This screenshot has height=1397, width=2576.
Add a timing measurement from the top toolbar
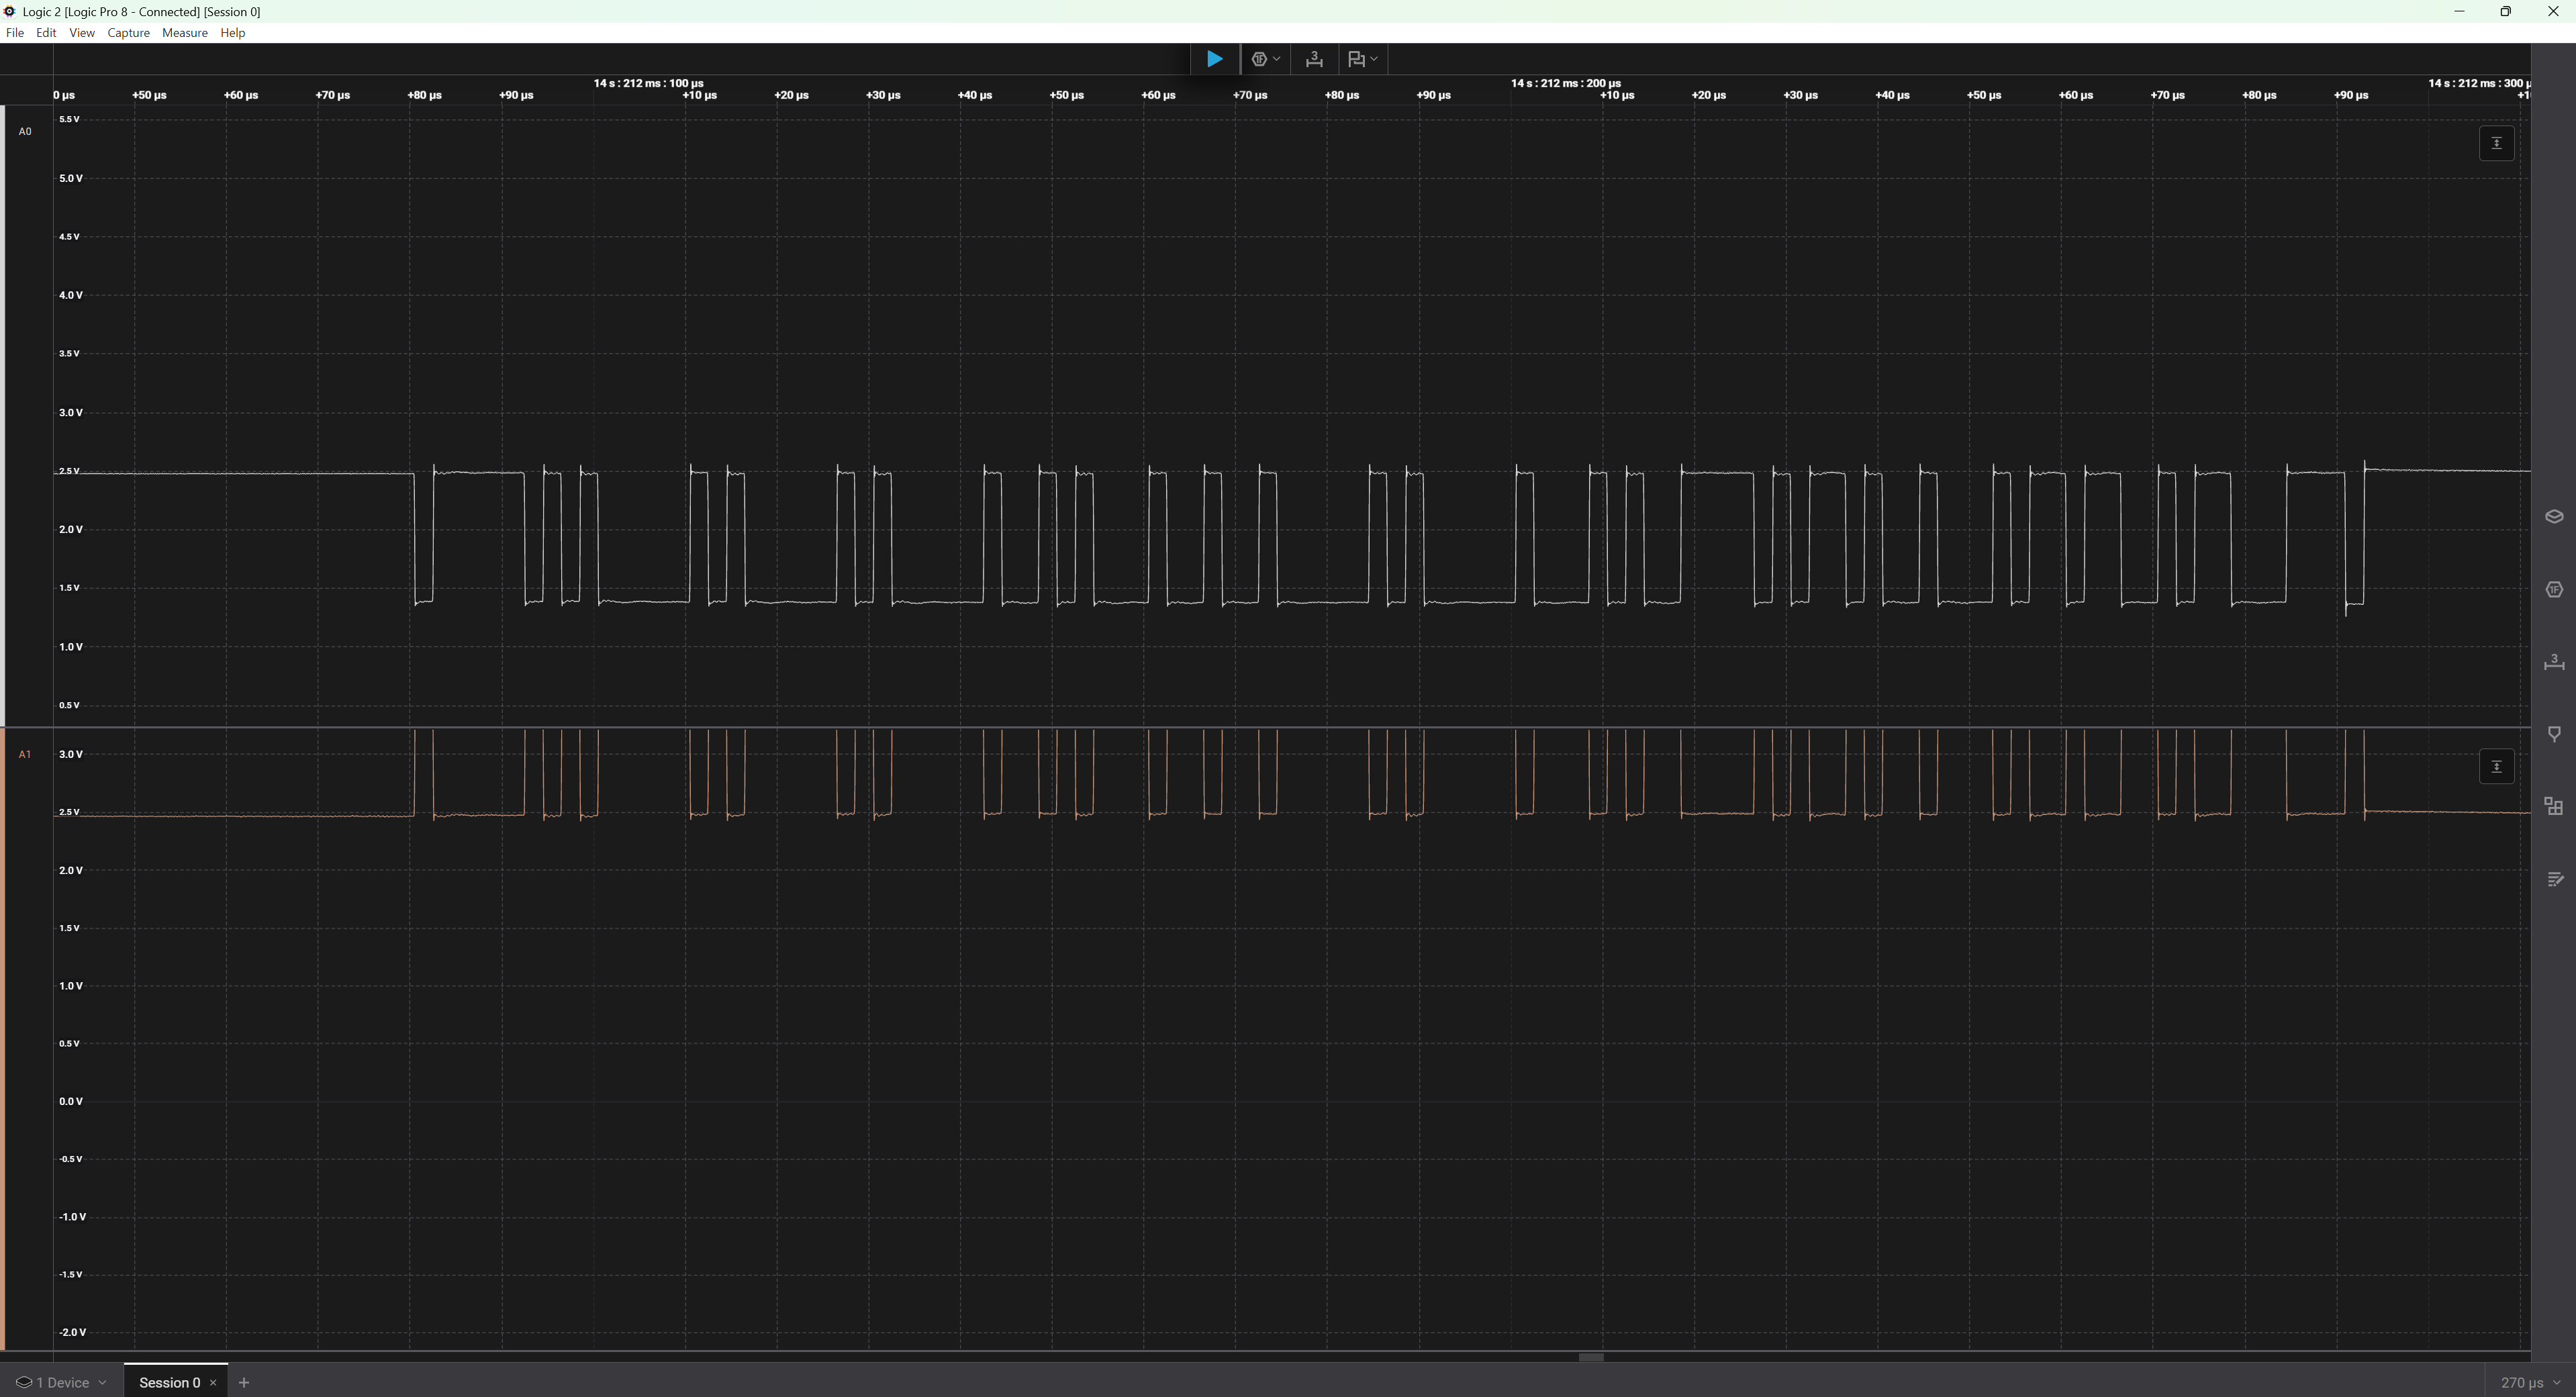click(1314, 59)
